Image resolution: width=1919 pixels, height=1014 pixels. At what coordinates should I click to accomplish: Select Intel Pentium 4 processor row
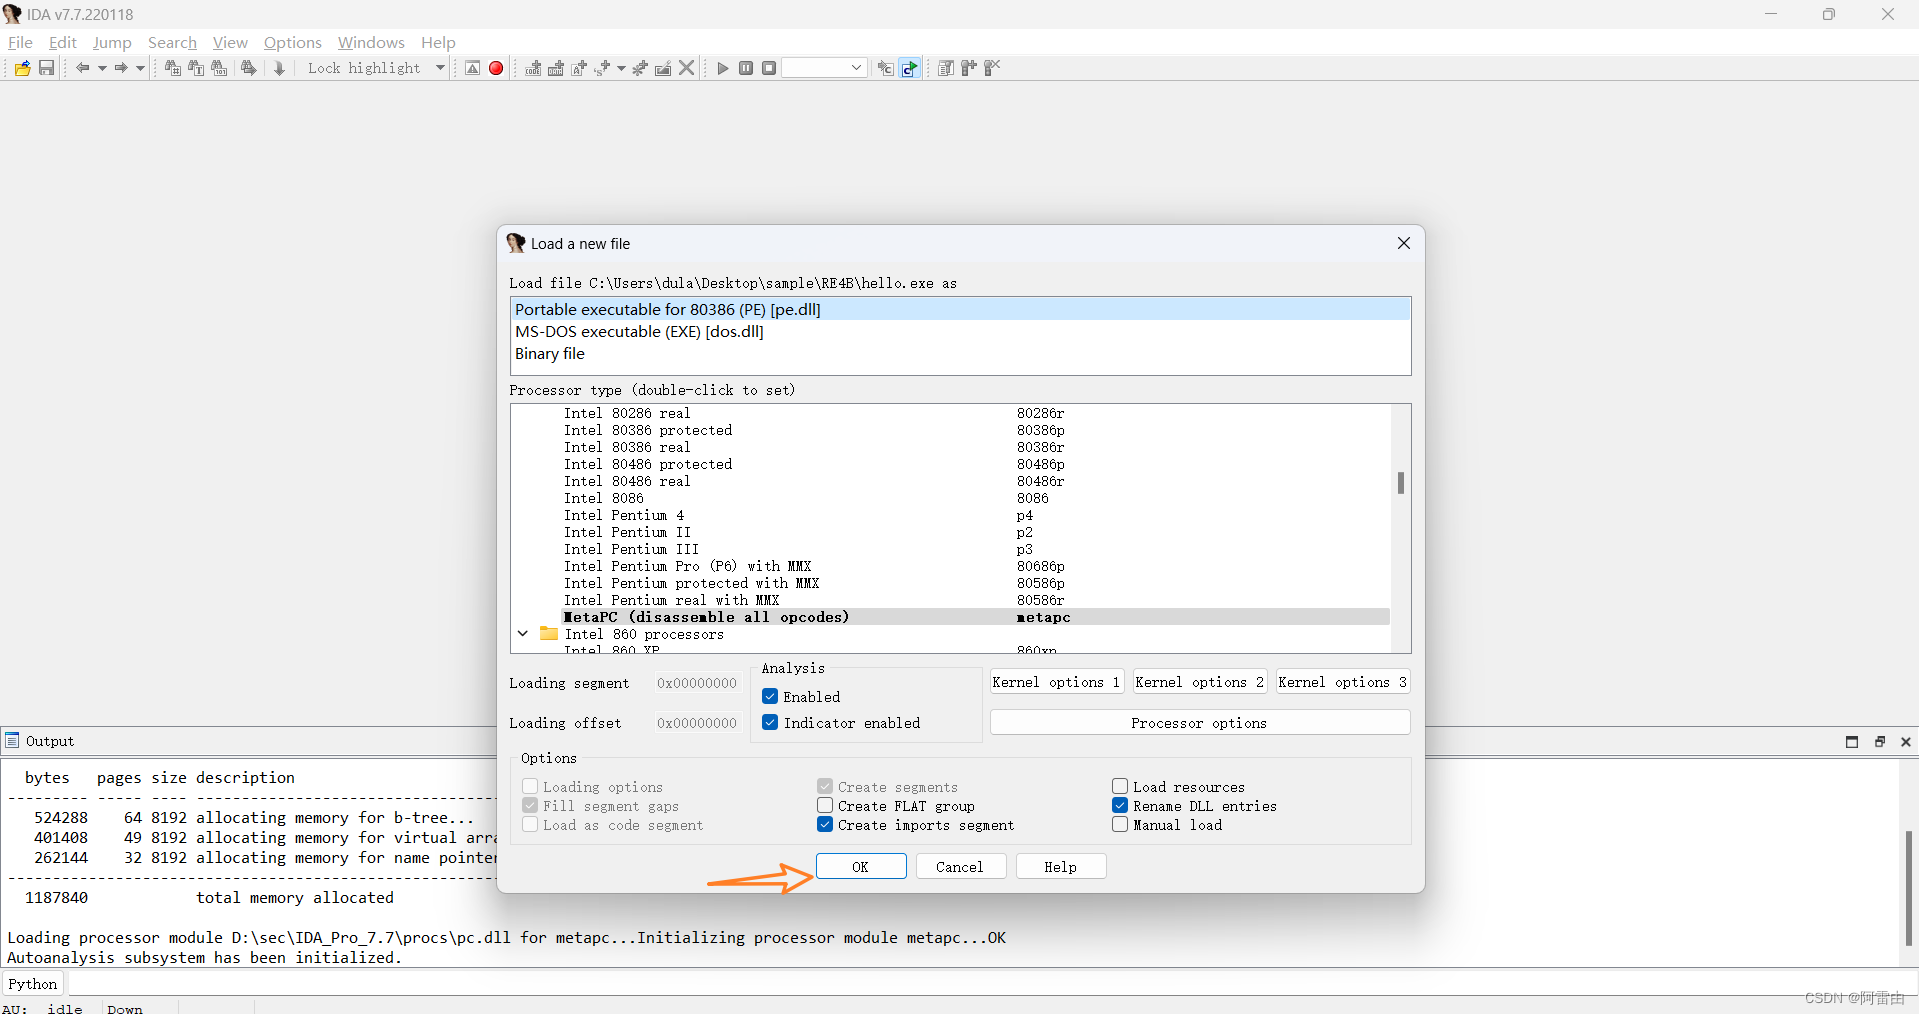click(950, 515)
